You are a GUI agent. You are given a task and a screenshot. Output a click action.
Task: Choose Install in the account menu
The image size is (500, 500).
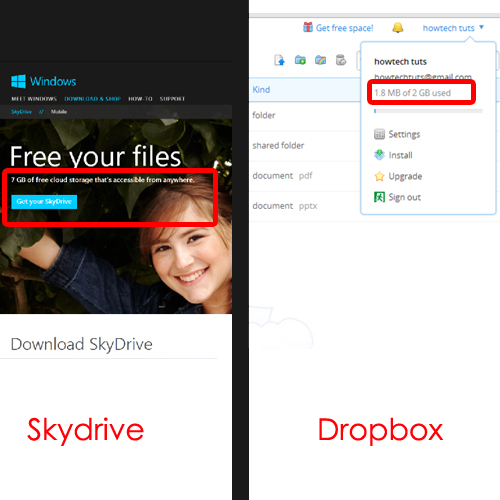400,155
